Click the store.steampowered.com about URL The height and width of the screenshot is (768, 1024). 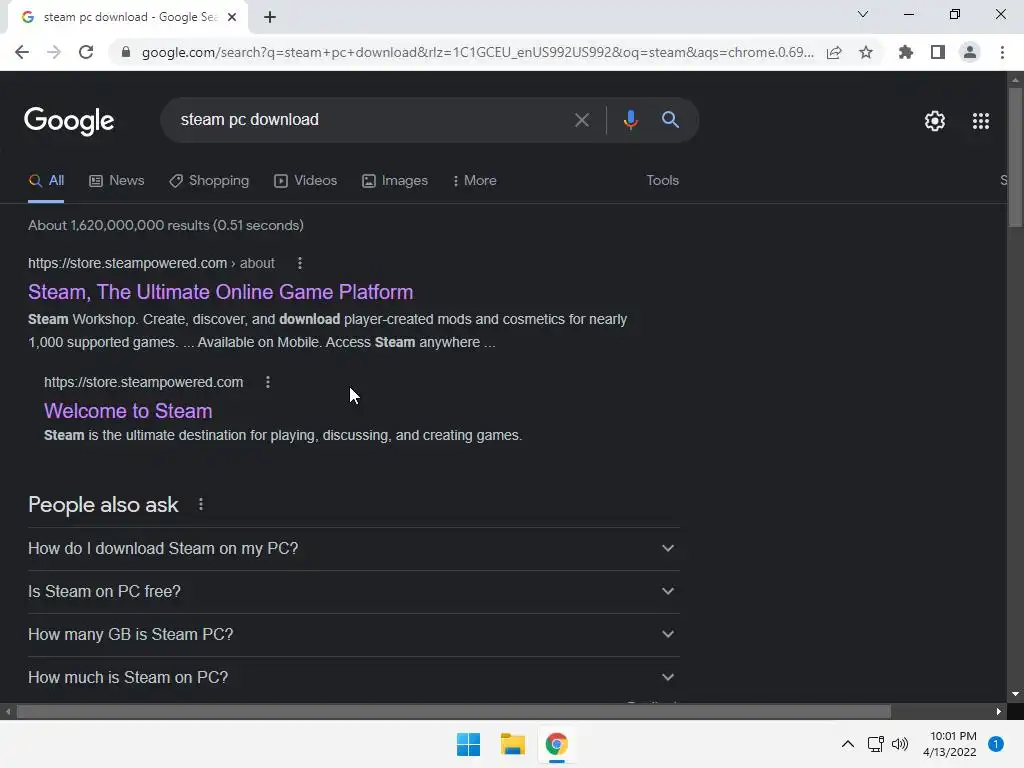click(x=152, y=263)
